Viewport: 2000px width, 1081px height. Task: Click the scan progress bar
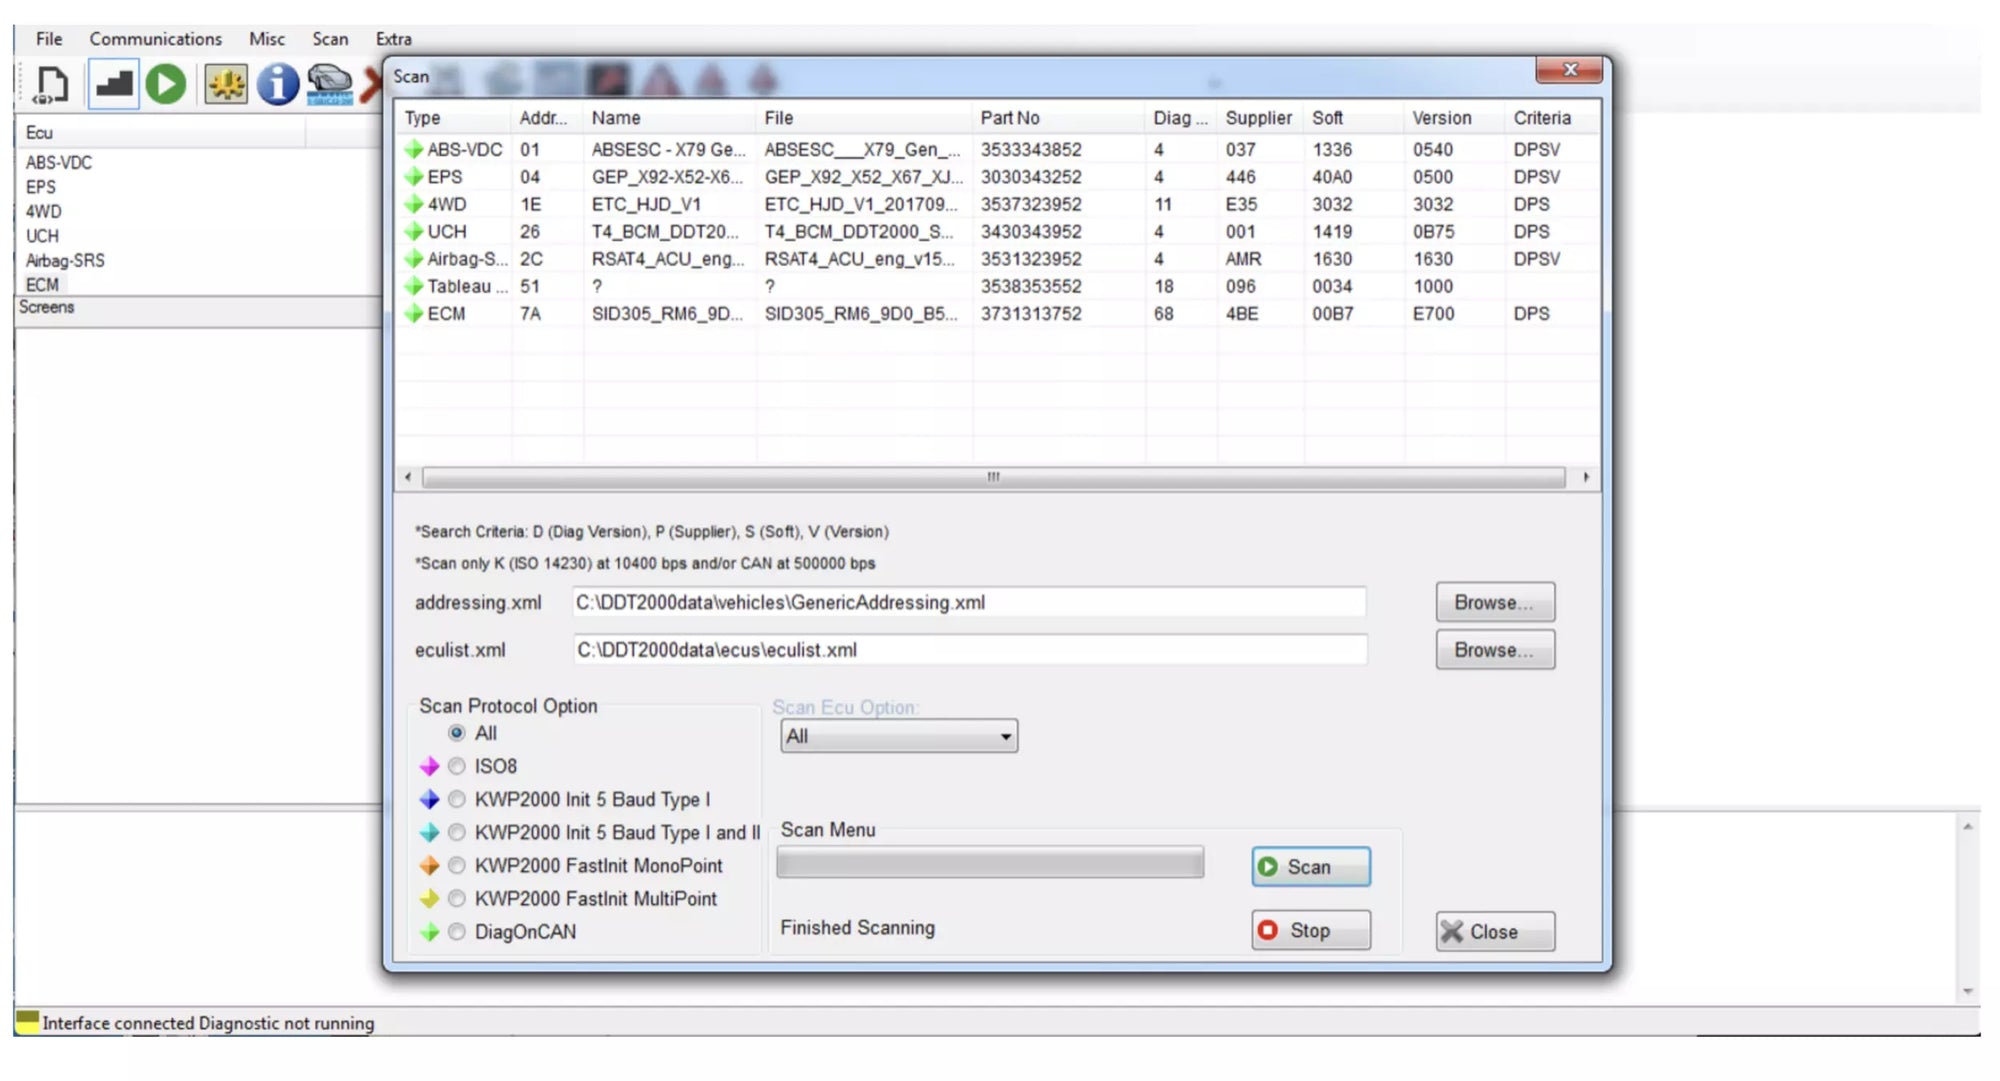[x=990, y=862]
